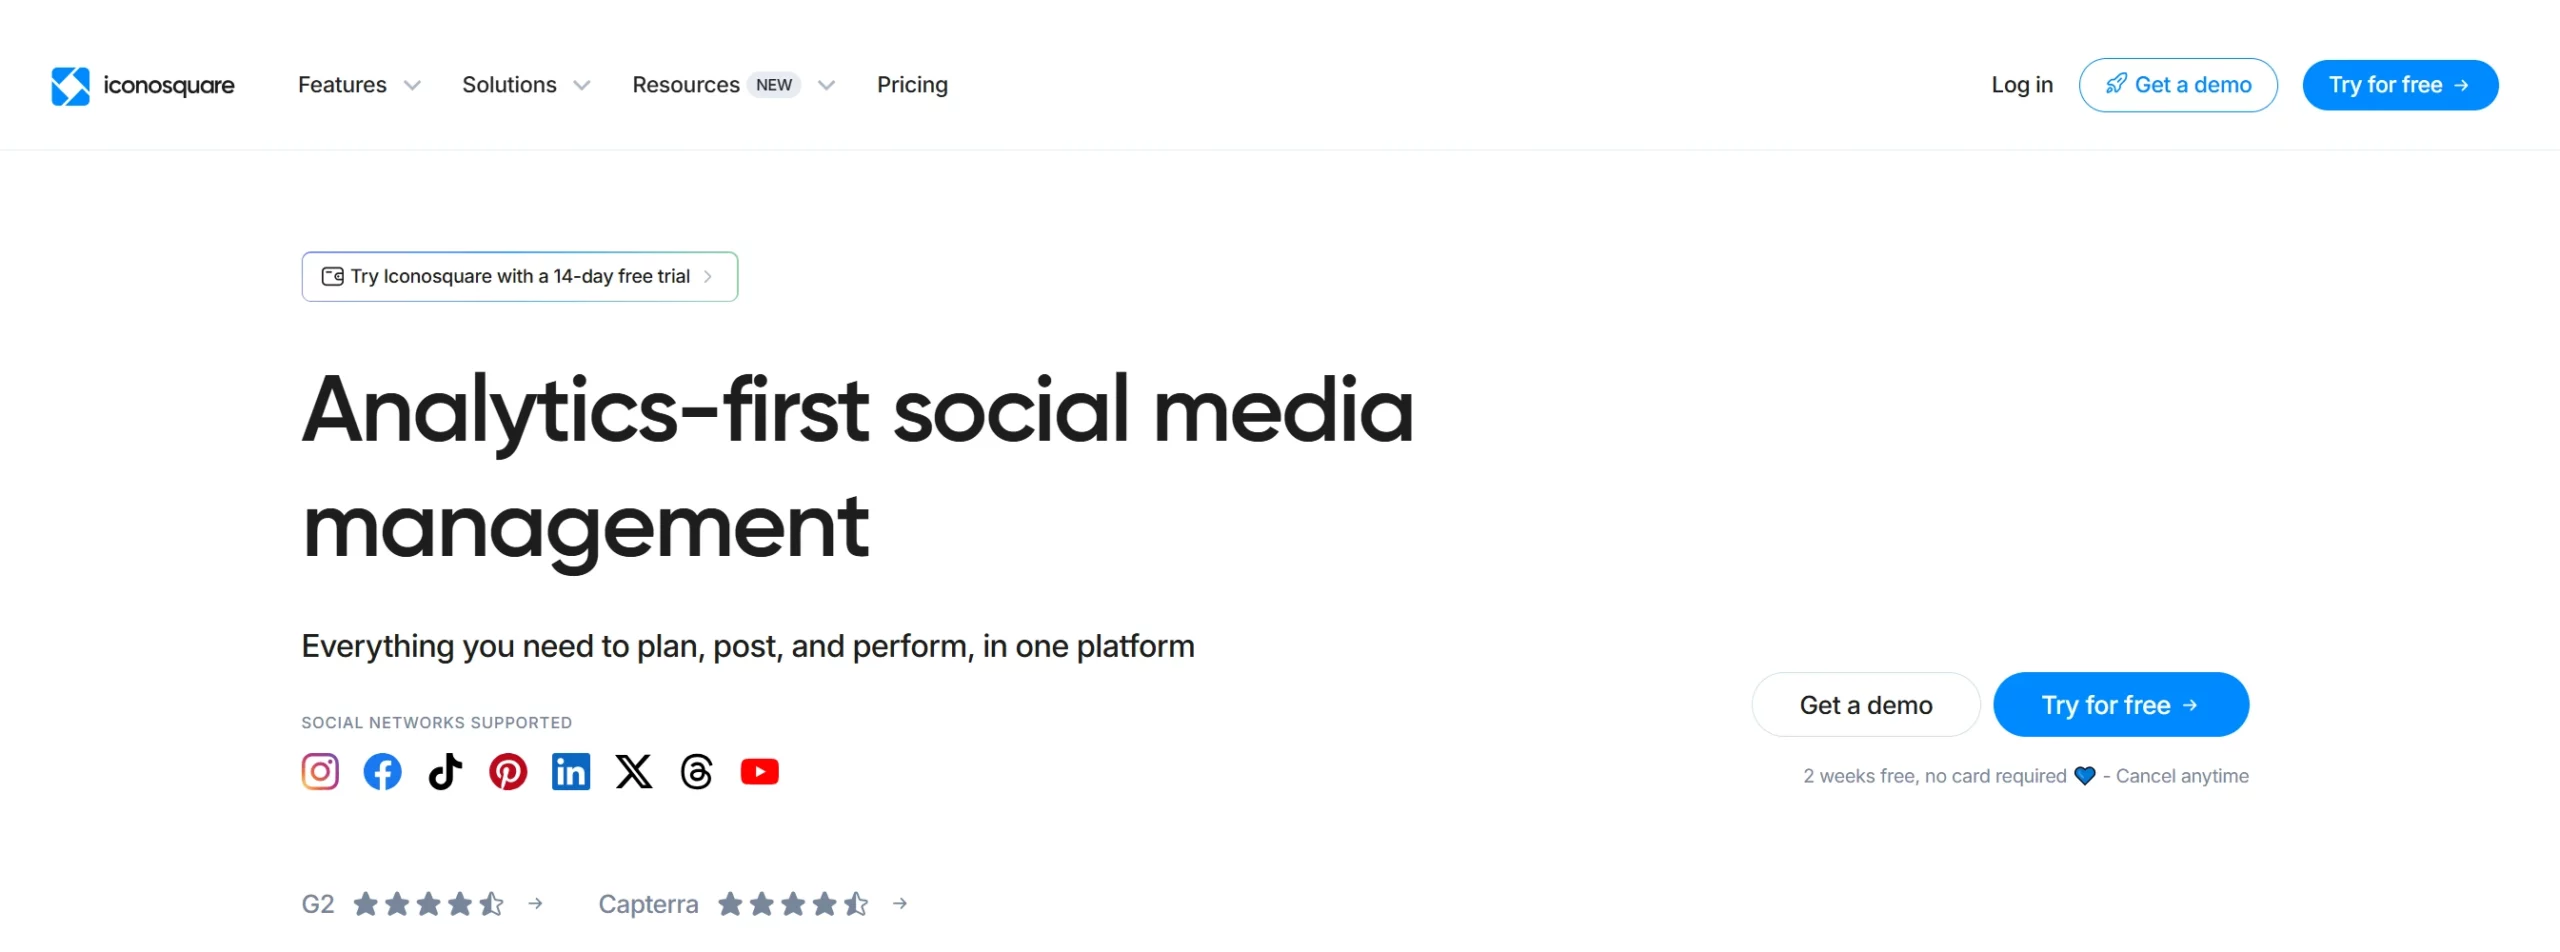Click the LinkedIn social network icon
Viewport: 2560px width, 952px height.
pos(571,771)
